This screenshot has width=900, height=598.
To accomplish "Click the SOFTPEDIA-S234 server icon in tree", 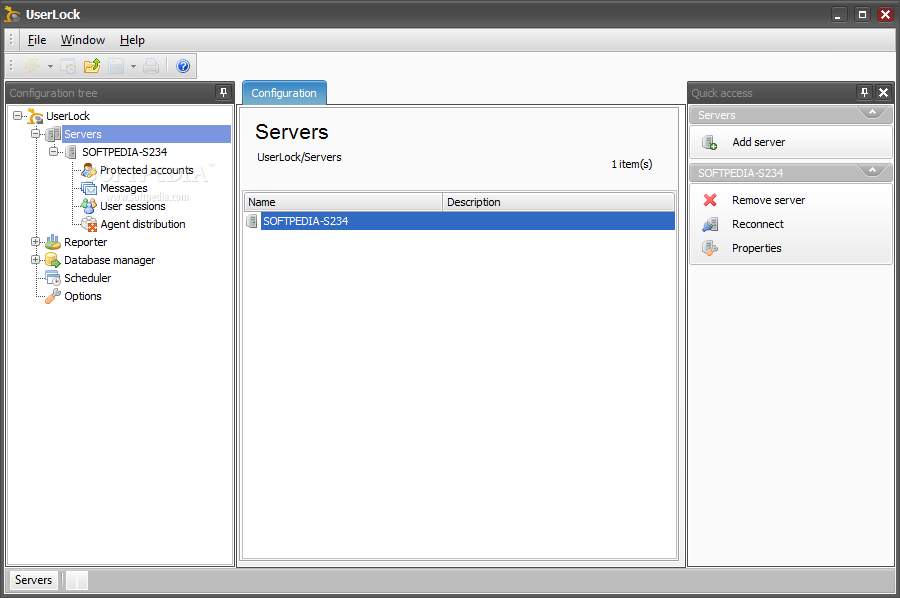I will click(71, 152).
